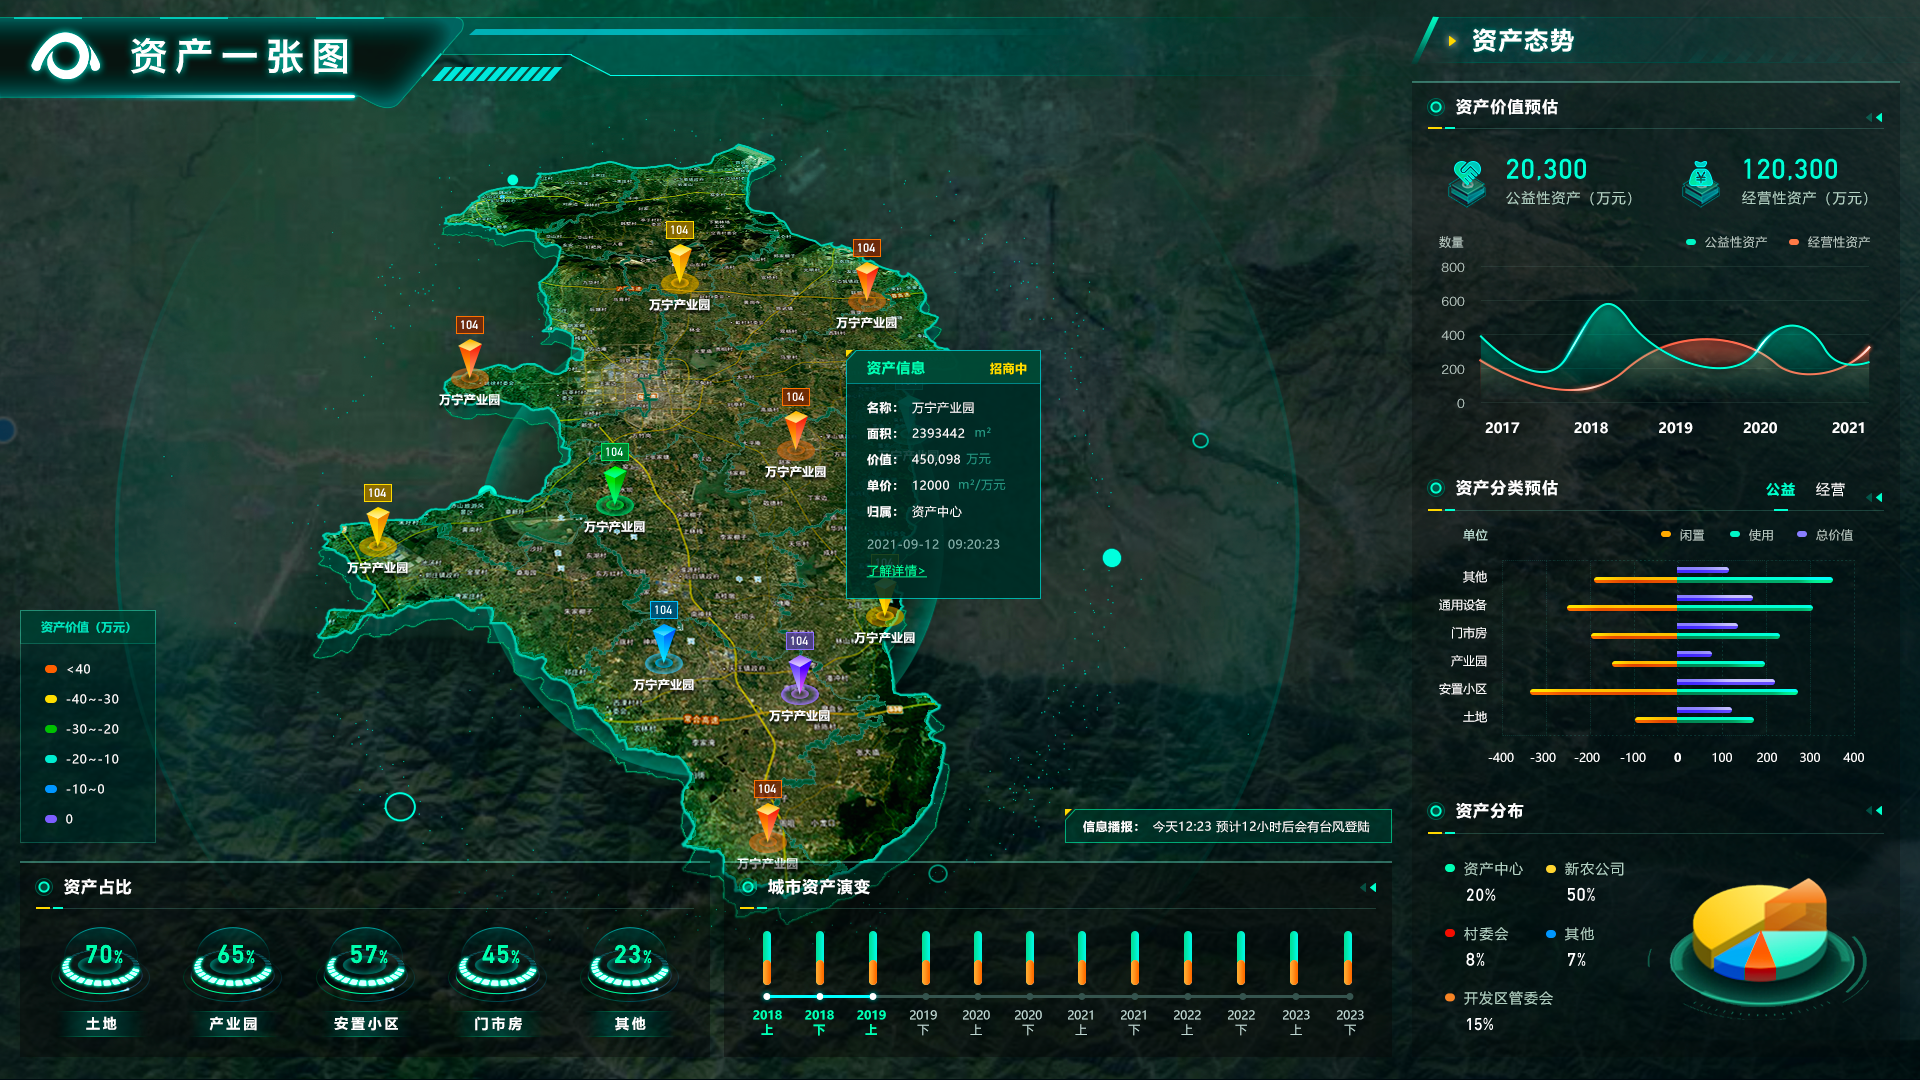1920x1080 pixels.
Task: Toggle the 闲置 legend item
Action: click(1682, 535)
